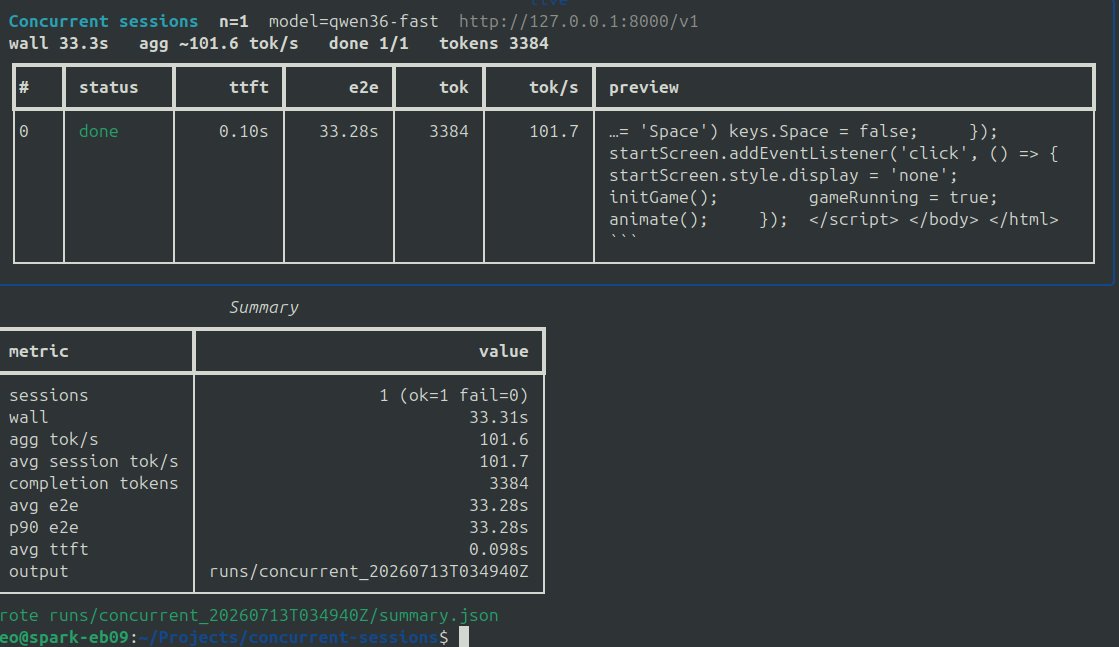The image size is (1119, 647).
Task: Click the 0.10s ttft cell
Action: coord(243,131)
